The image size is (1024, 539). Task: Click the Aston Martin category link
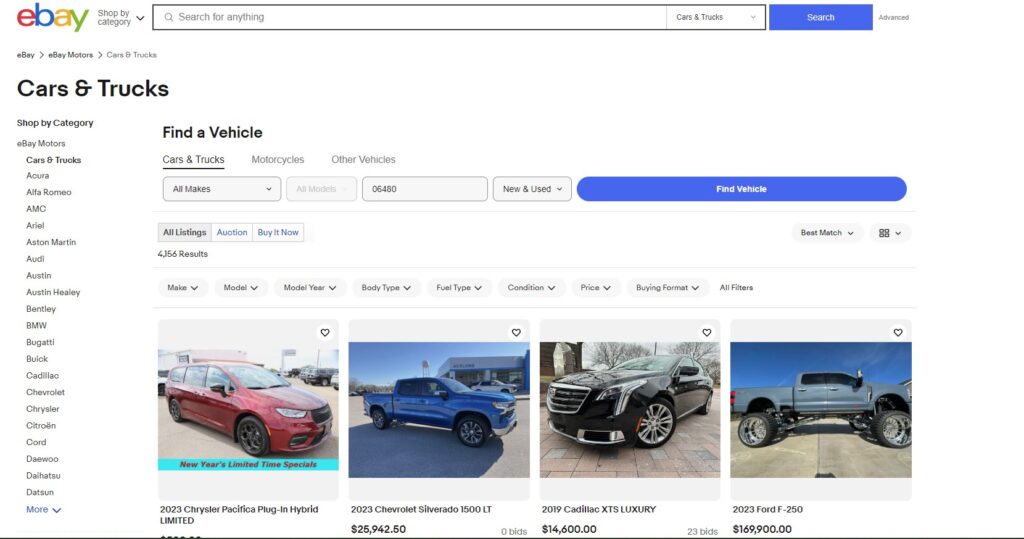[51, 242]
